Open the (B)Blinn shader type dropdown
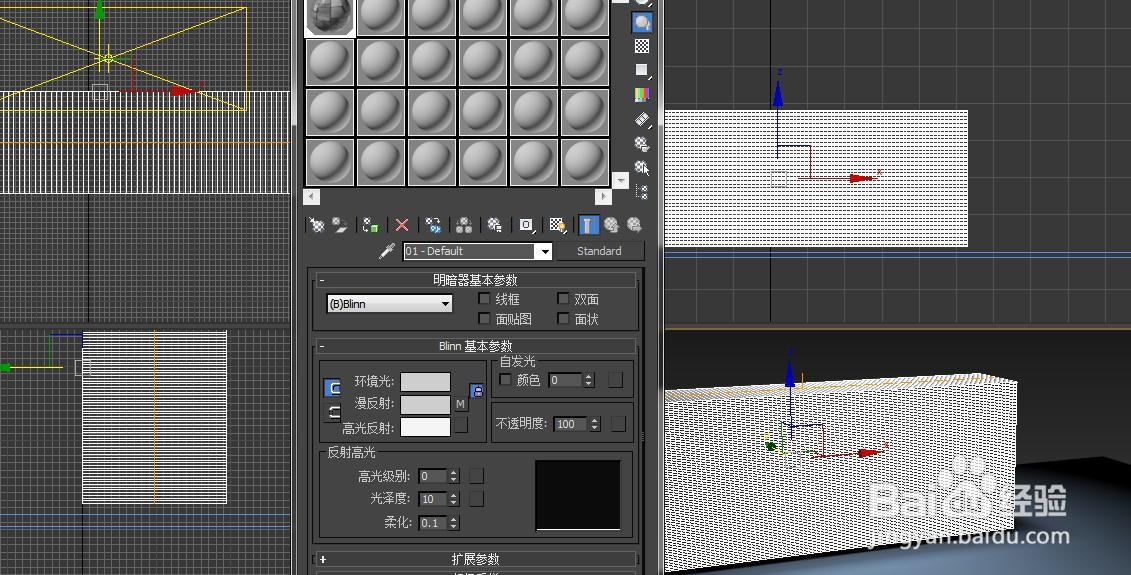 click(390, 304)
